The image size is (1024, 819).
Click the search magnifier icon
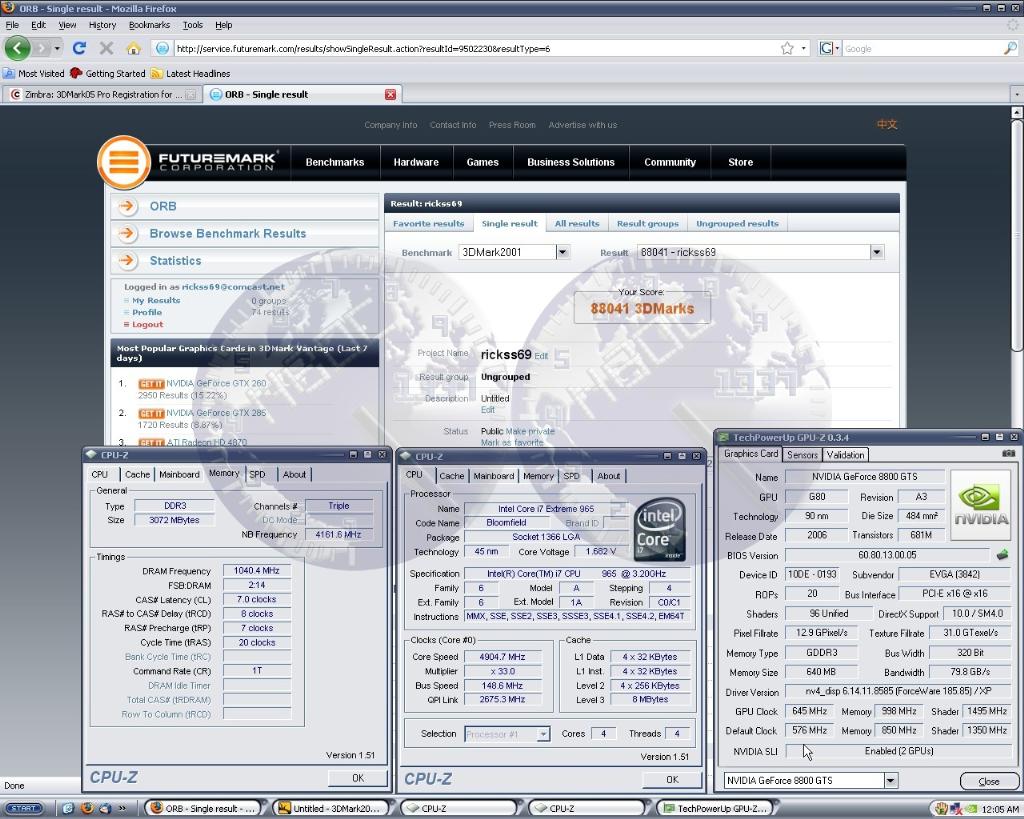(1010, 48)
